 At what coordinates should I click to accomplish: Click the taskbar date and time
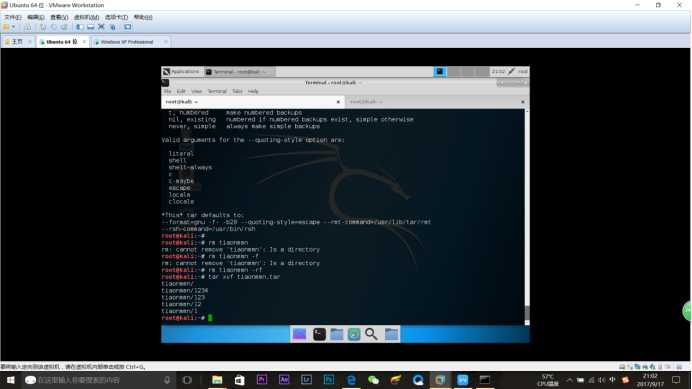650,380
